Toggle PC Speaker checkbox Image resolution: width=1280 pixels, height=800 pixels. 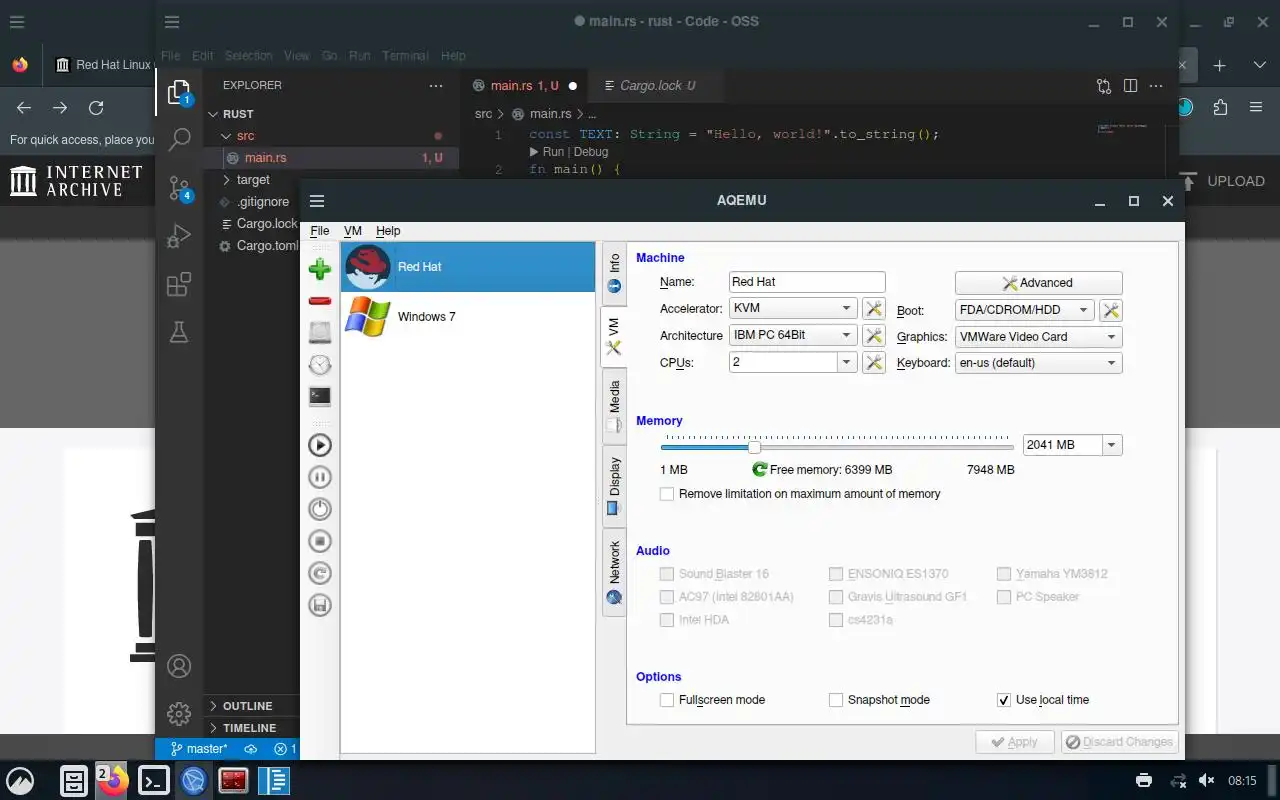(1004, 597)
